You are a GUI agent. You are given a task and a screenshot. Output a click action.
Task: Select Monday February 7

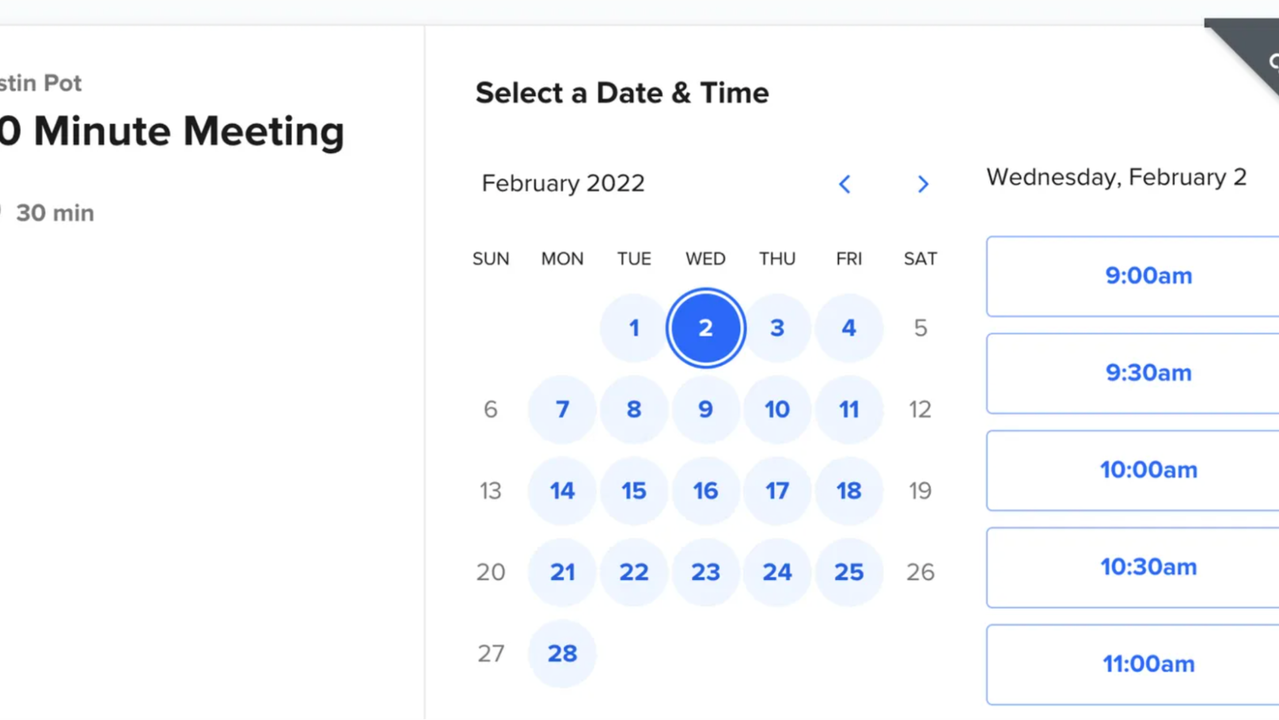tap(562, 409)
